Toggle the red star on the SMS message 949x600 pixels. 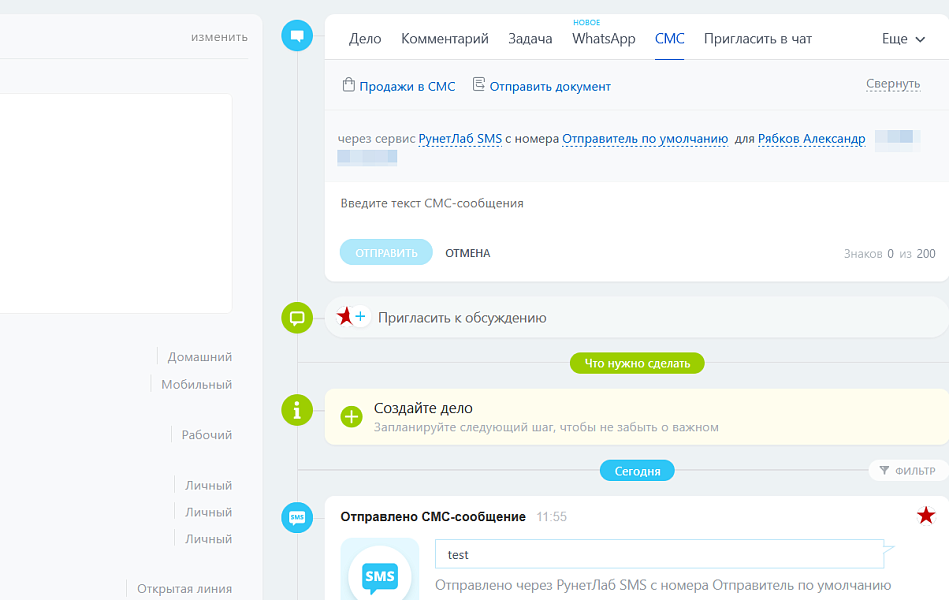[x=928, y=515]
